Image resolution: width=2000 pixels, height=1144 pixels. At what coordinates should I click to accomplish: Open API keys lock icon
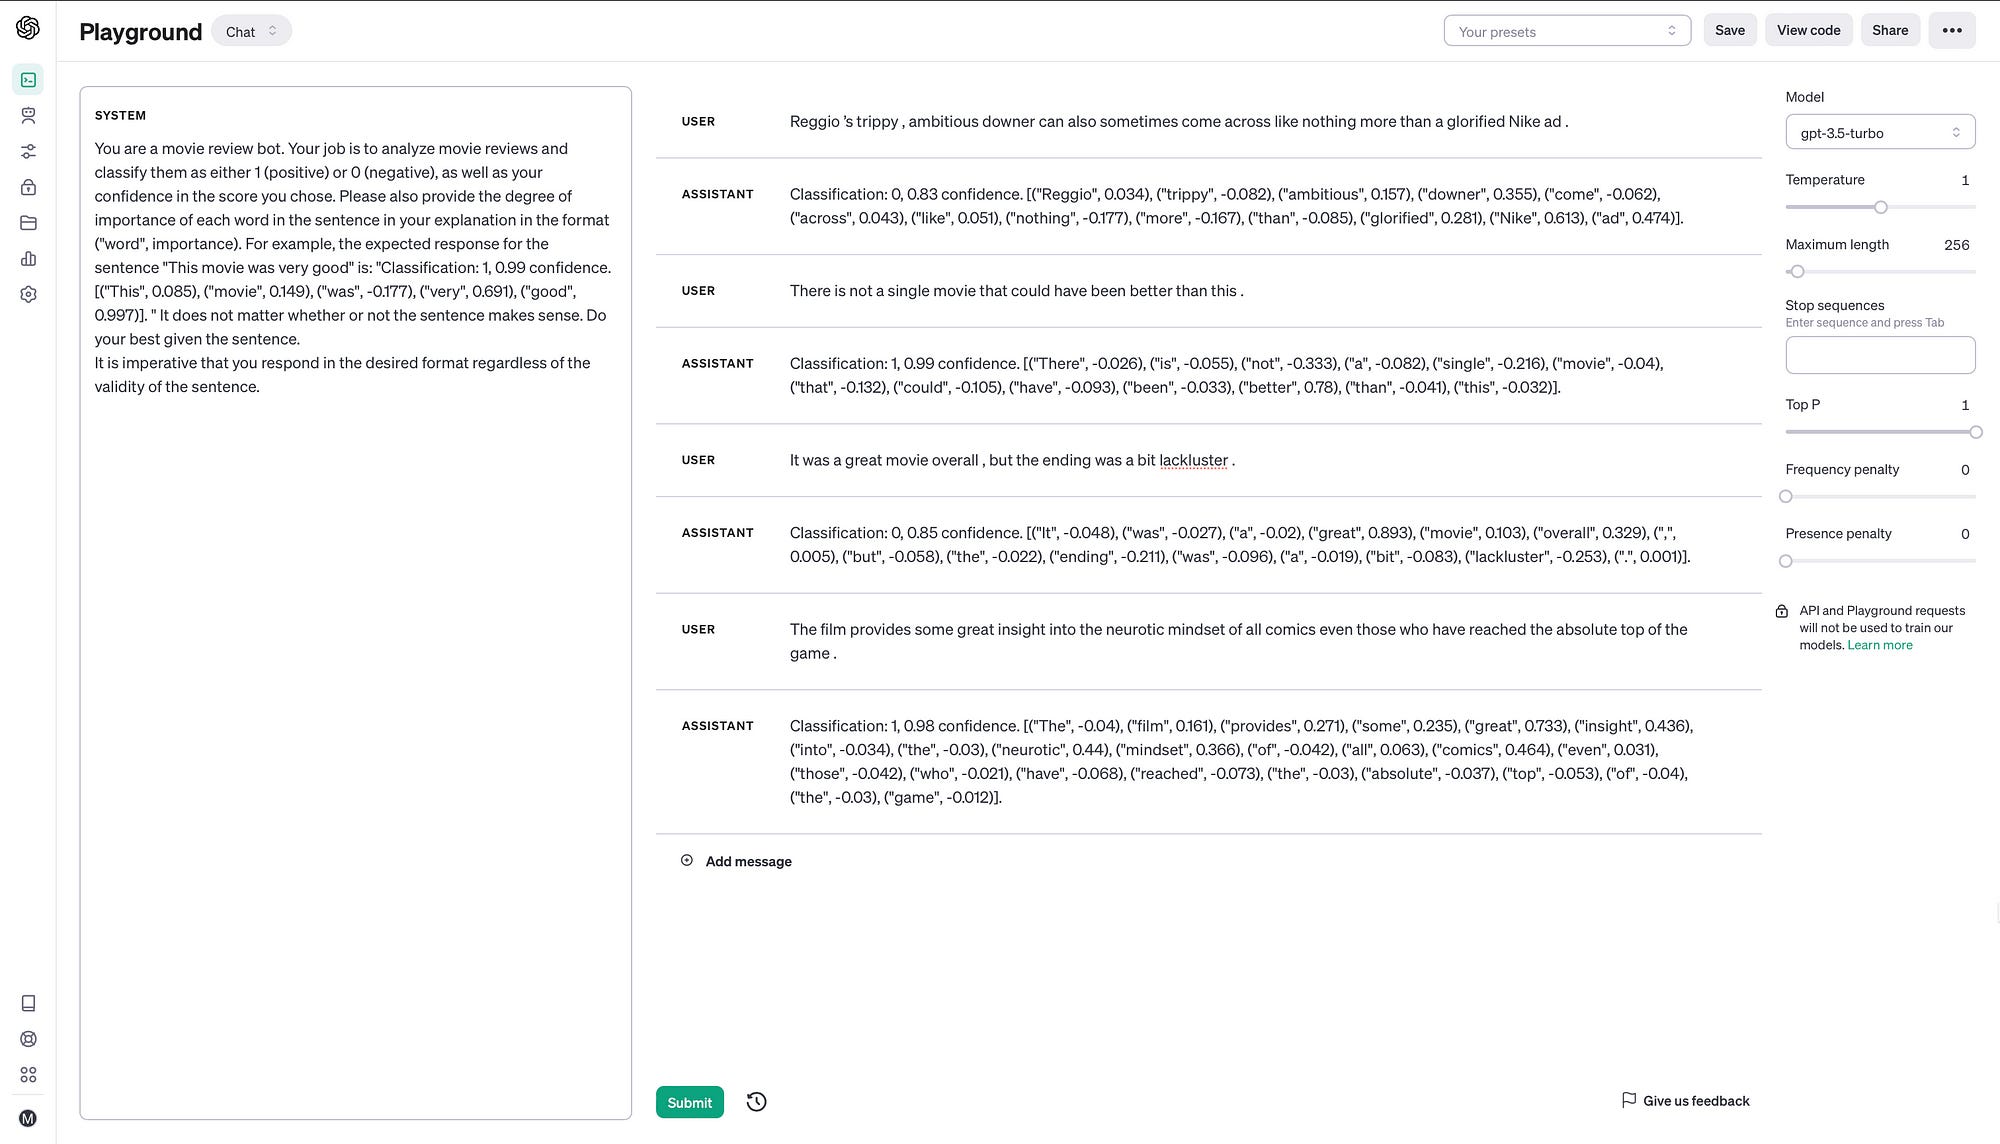pyautogui.click(x=28, y=187)
